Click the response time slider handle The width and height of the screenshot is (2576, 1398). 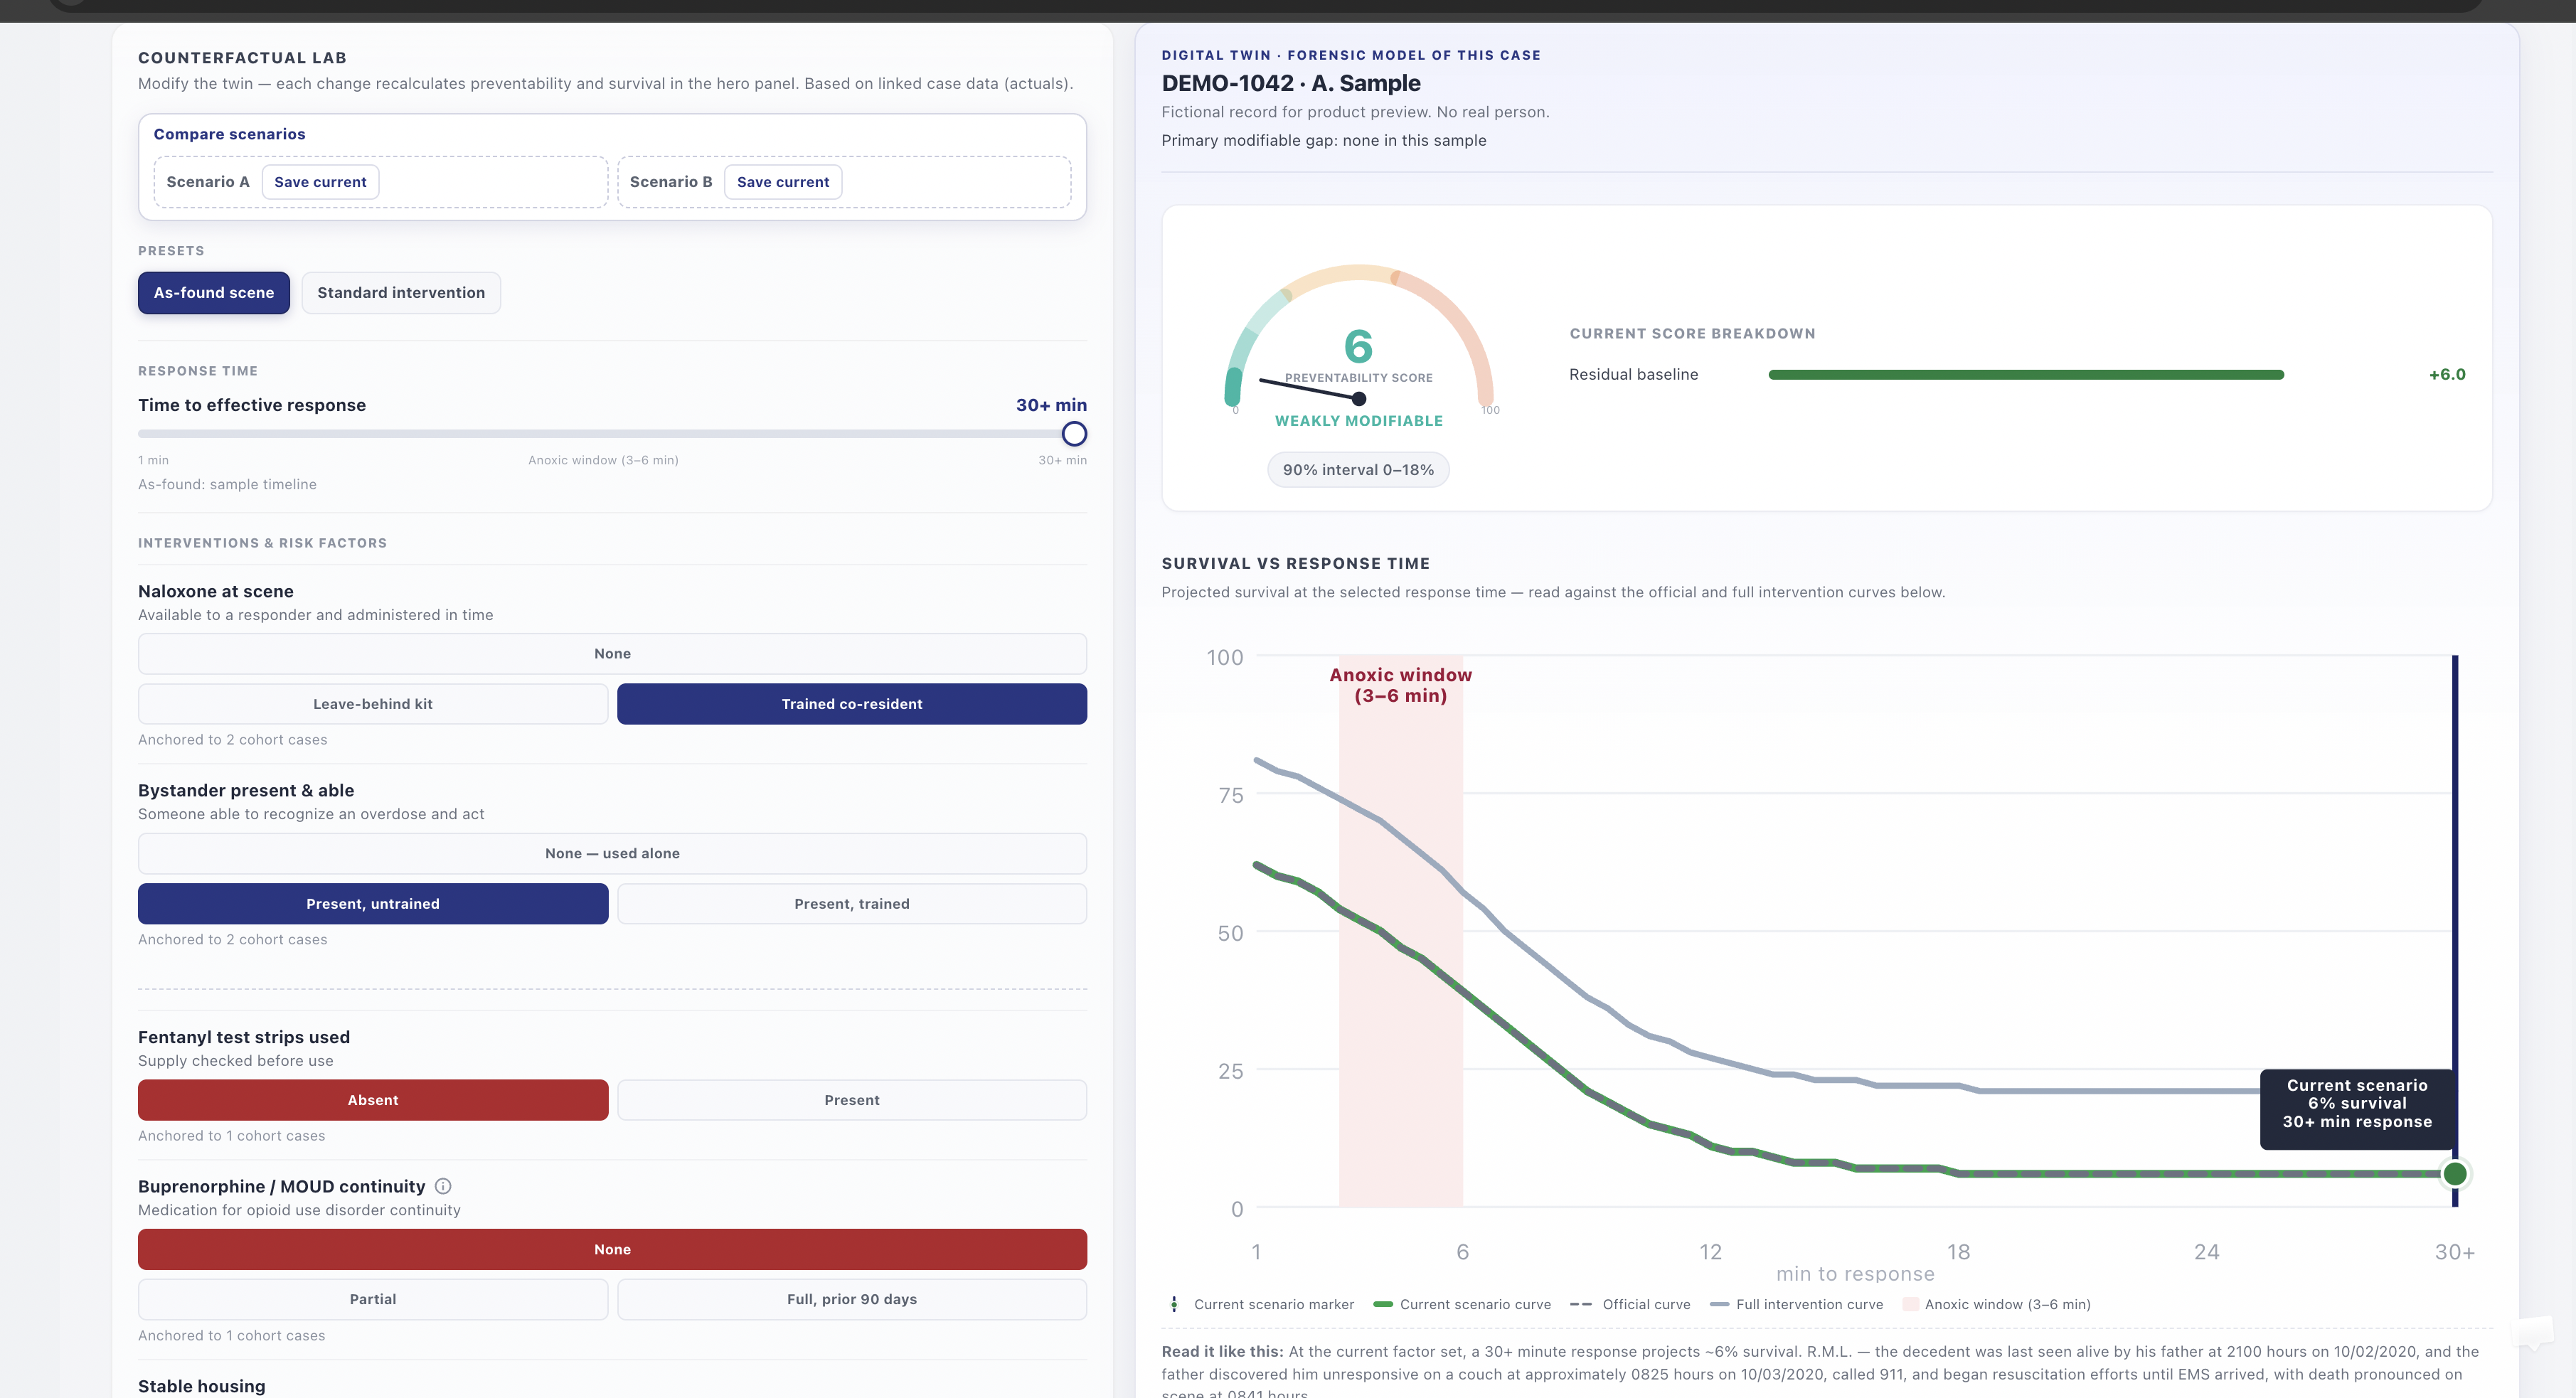coord(1074,434)
